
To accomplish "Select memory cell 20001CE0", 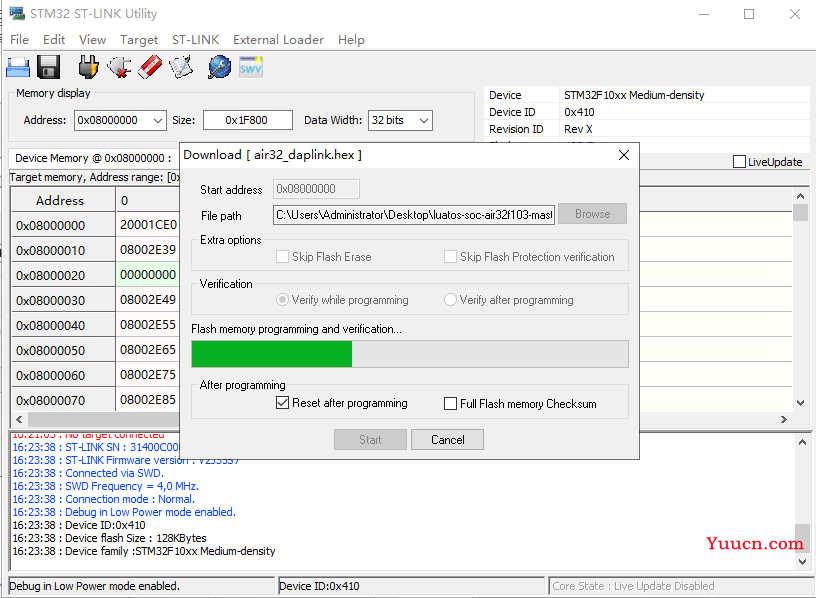I will [x=148, y=225].
